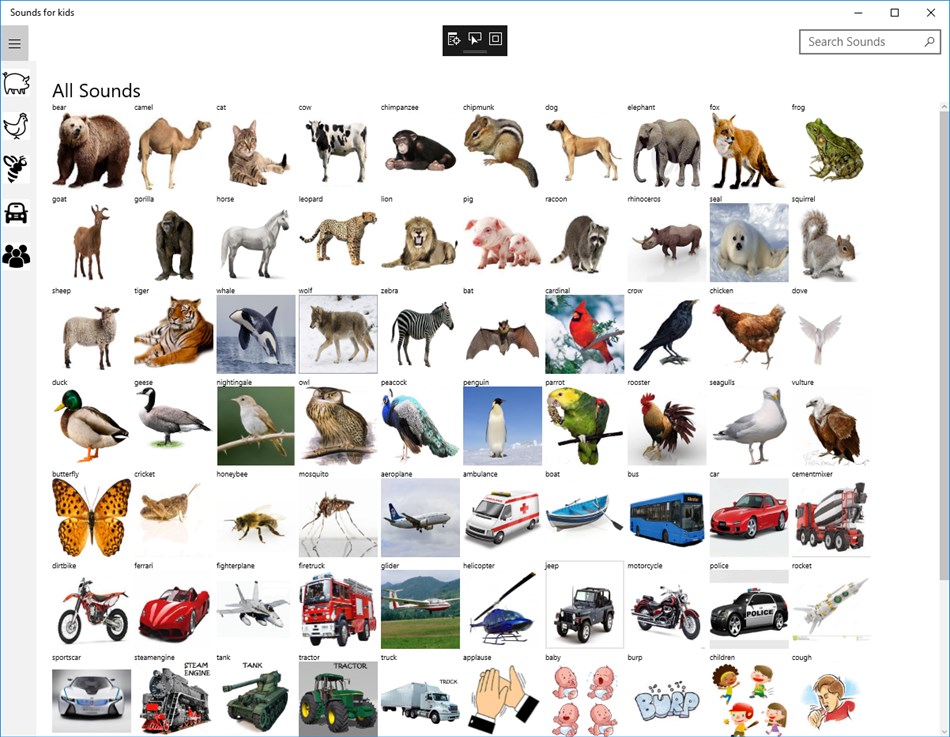
Task: Play the bear sound thumbnail
Action: 91,151
